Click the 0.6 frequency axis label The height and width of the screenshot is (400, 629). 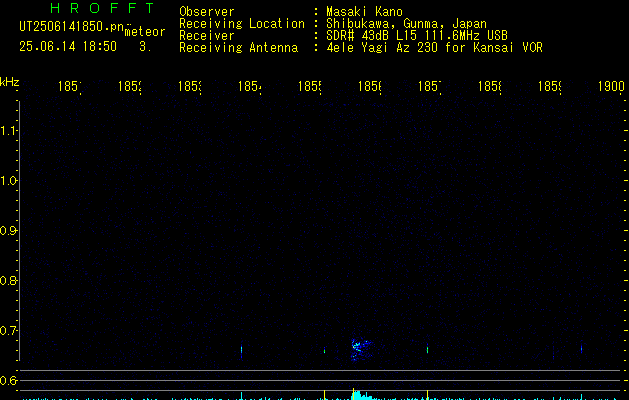8,380
